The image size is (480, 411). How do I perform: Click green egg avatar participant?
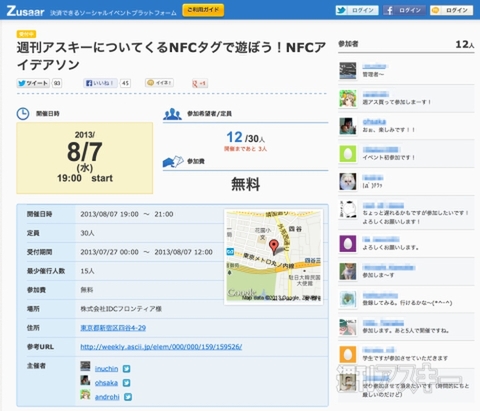coord(348,154)
